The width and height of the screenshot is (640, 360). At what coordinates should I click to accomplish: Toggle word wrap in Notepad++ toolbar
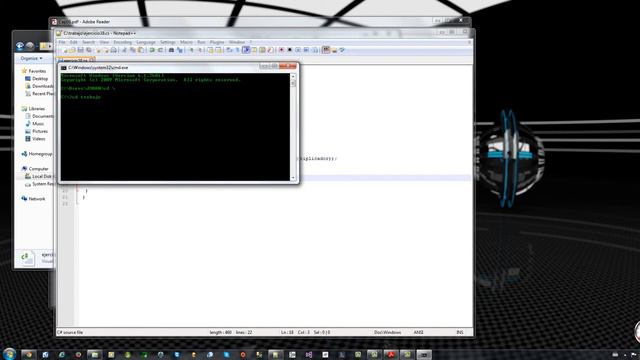229,50
